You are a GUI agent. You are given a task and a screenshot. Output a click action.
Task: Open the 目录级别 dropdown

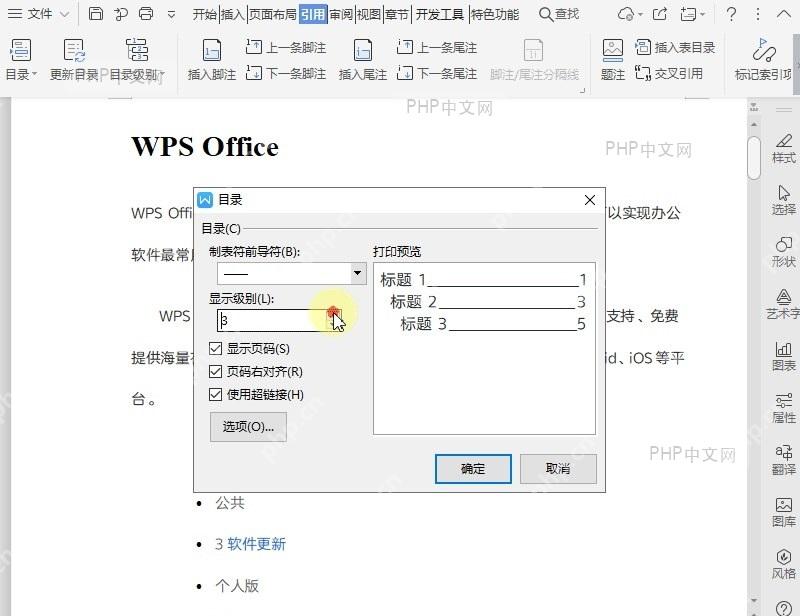(x=137, y=60)
